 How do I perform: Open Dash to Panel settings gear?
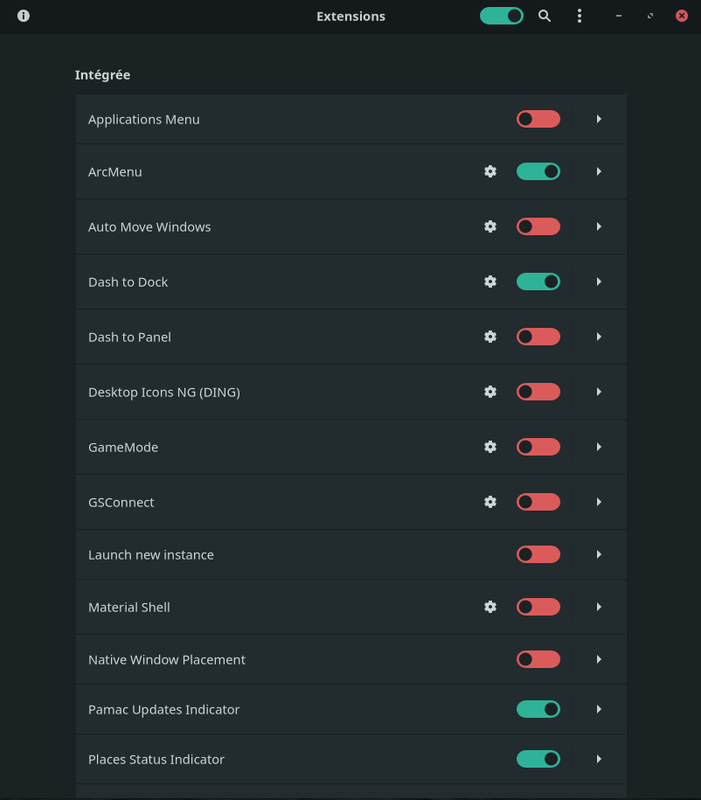(x=490, y=337)
